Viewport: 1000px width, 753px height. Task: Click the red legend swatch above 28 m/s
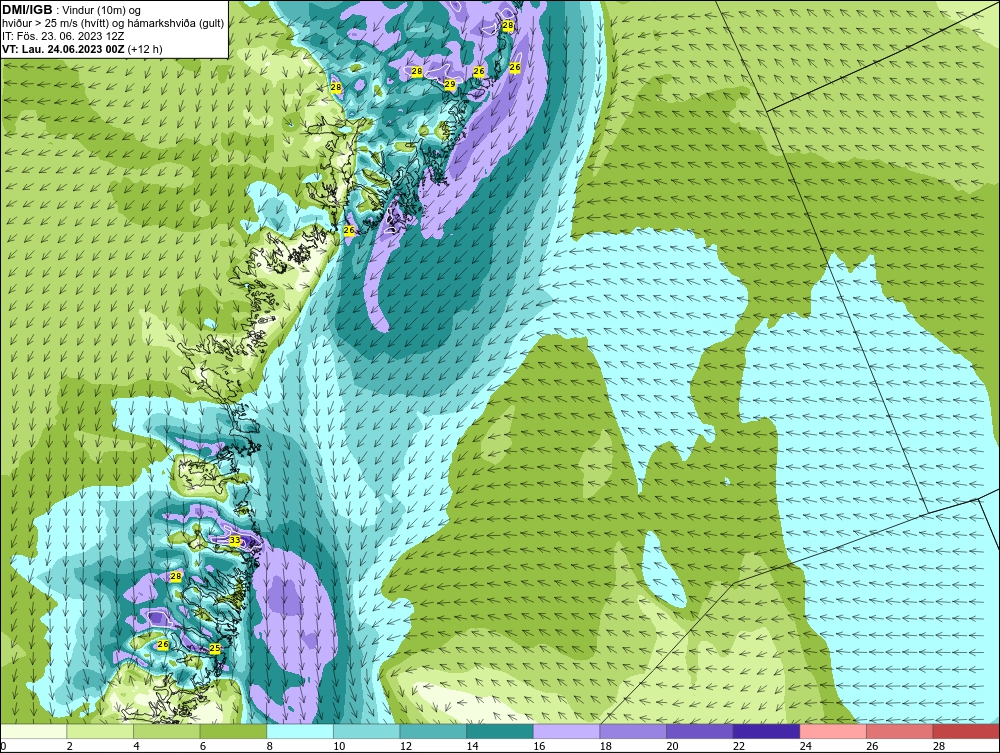tap(966, 731)
